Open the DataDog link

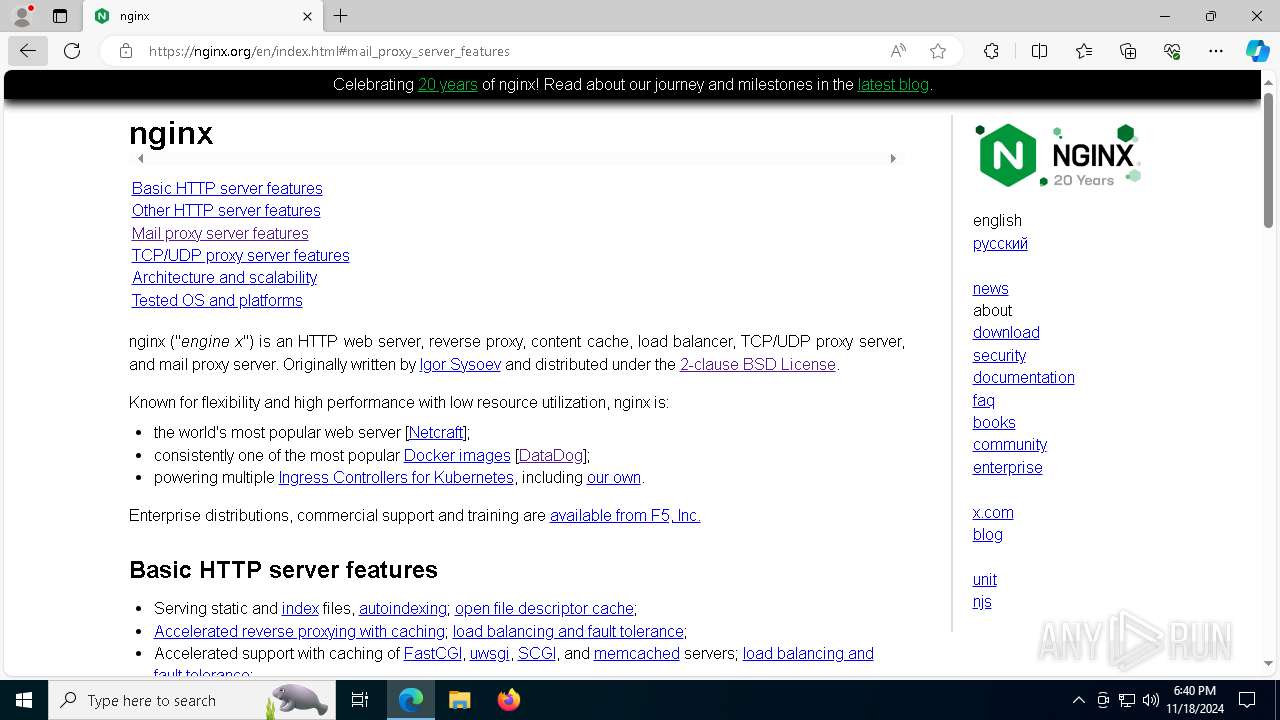click(x=551, y=455)
